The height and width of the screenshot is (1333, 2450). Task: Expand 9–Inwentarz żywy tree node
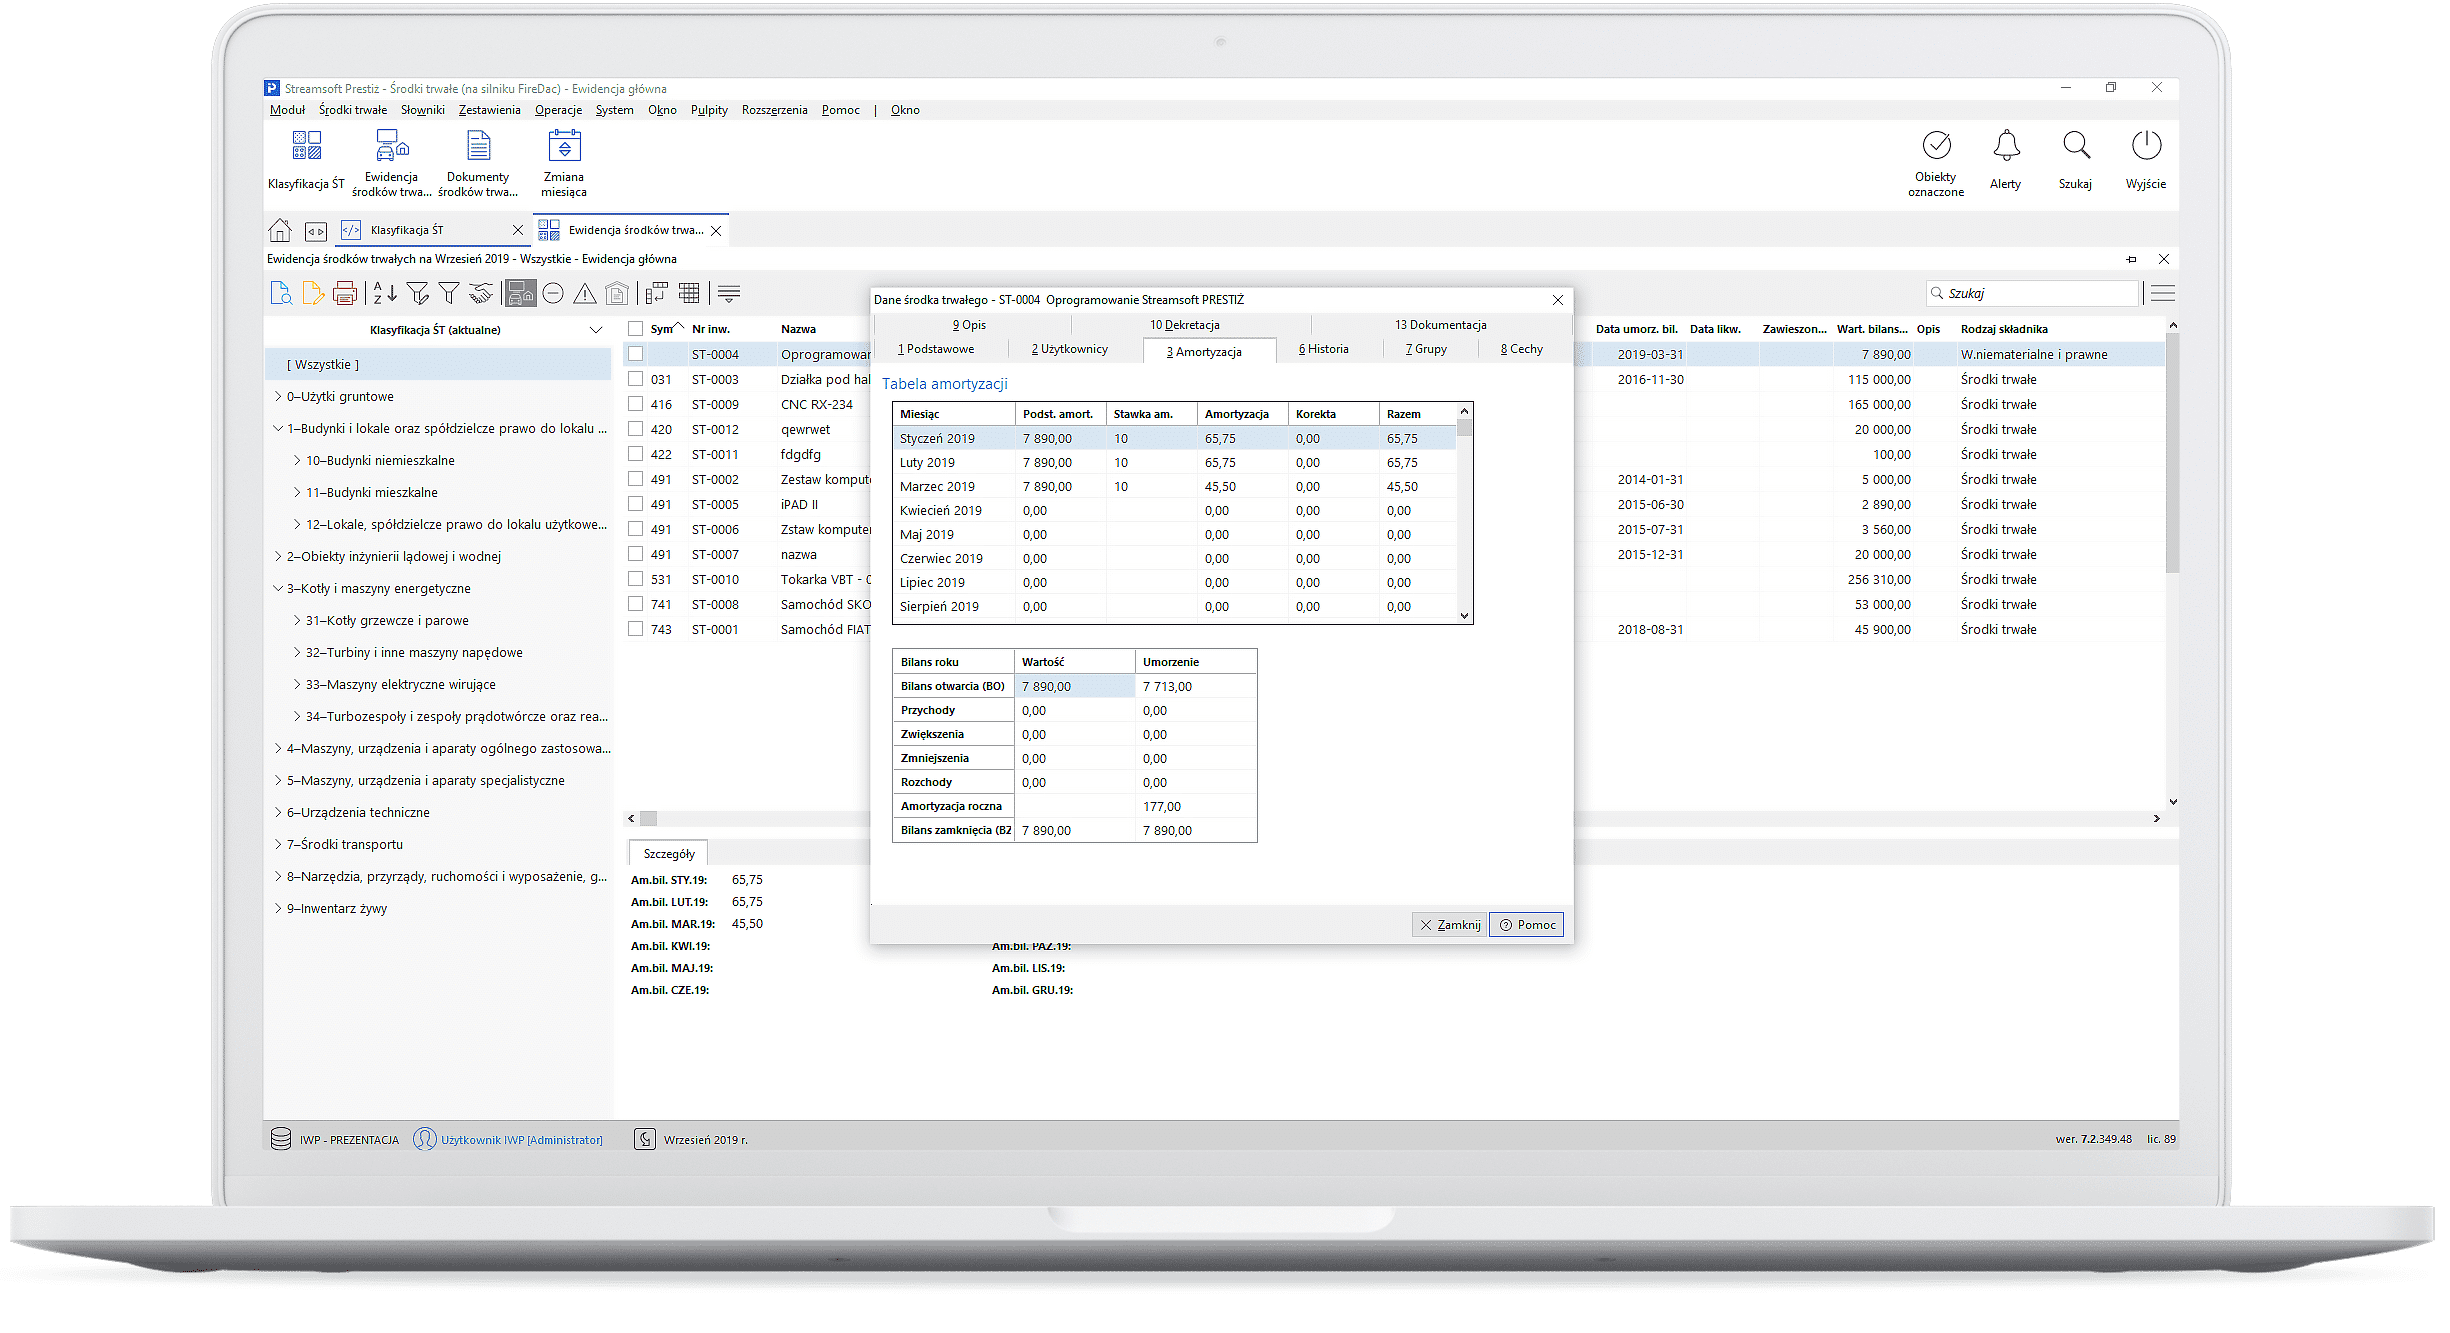(278, 909)
